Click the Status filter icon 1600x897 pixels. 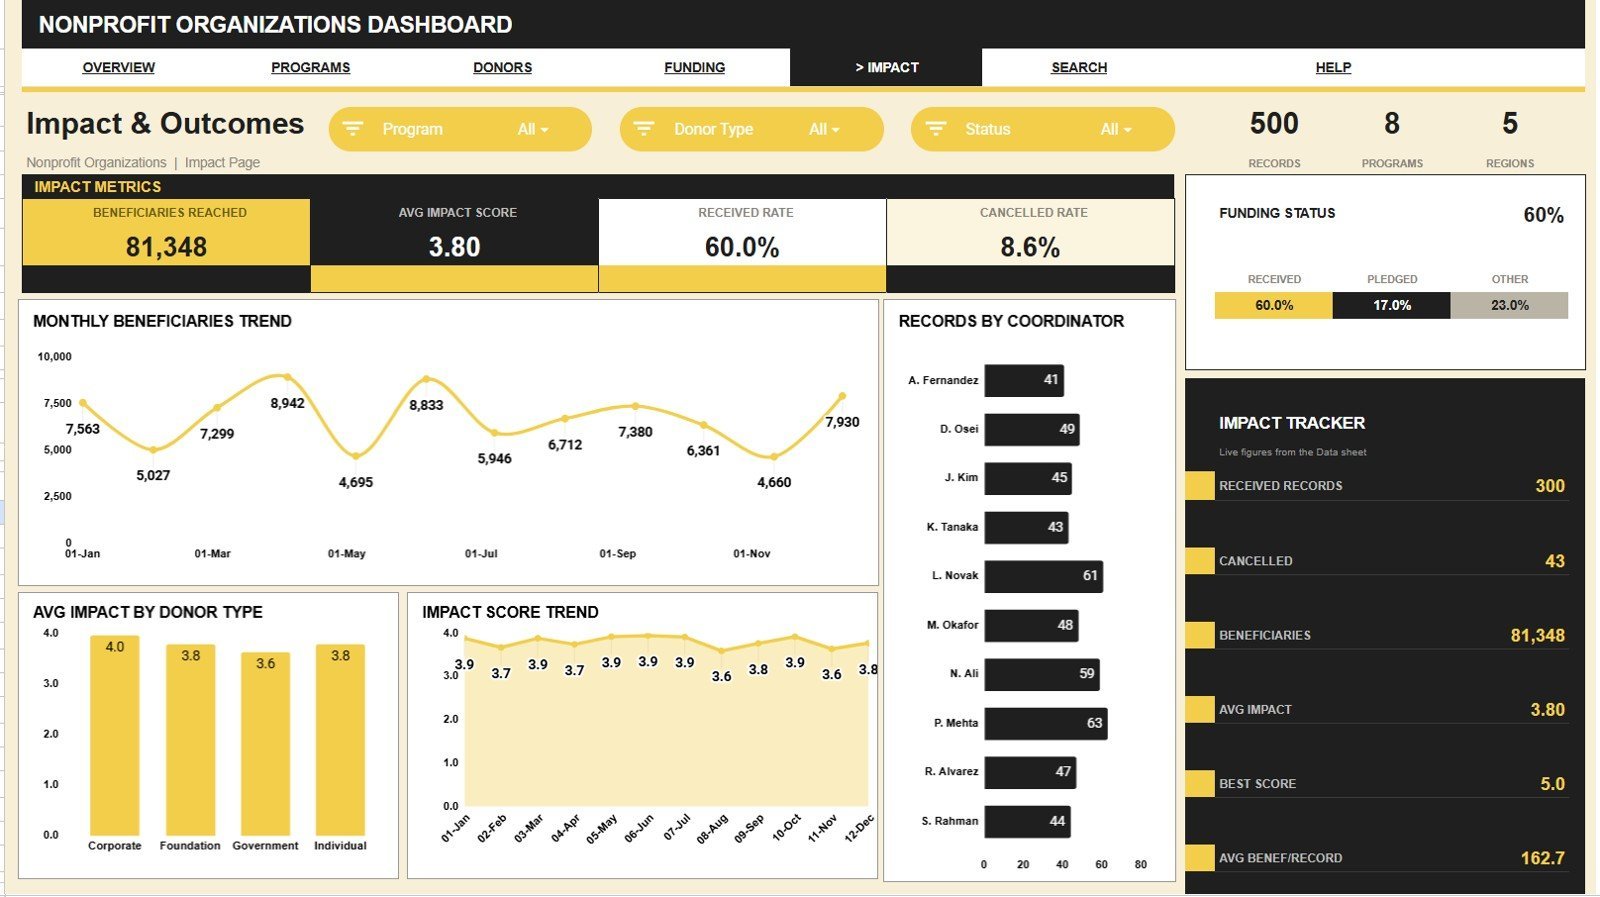coord(936,129)
